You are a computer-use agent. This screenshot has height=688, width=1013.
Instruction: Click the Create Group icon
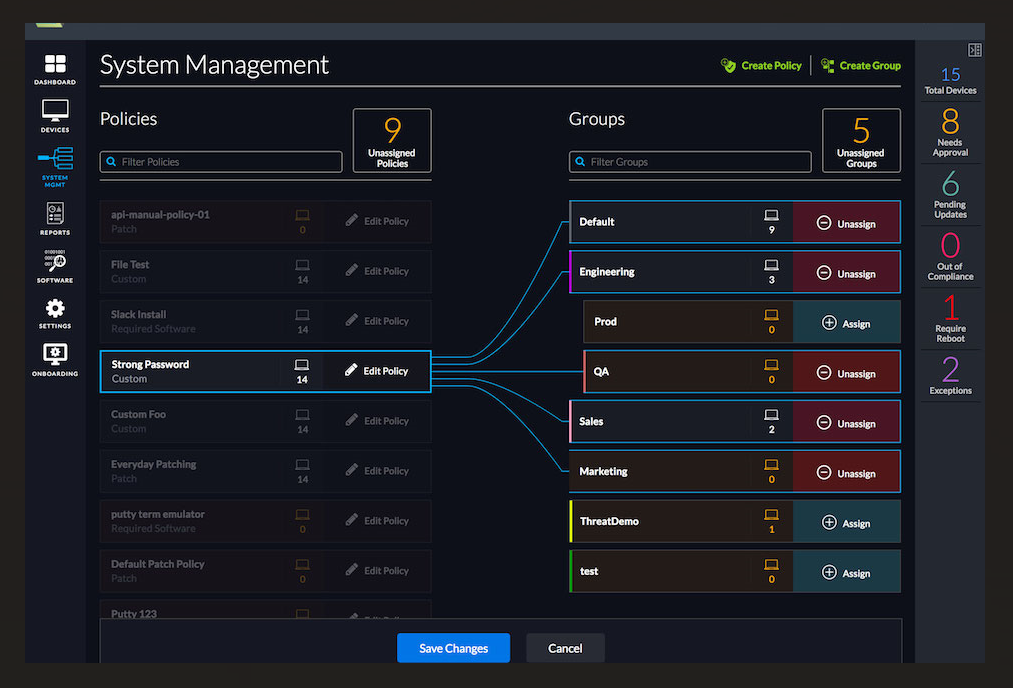827,65
